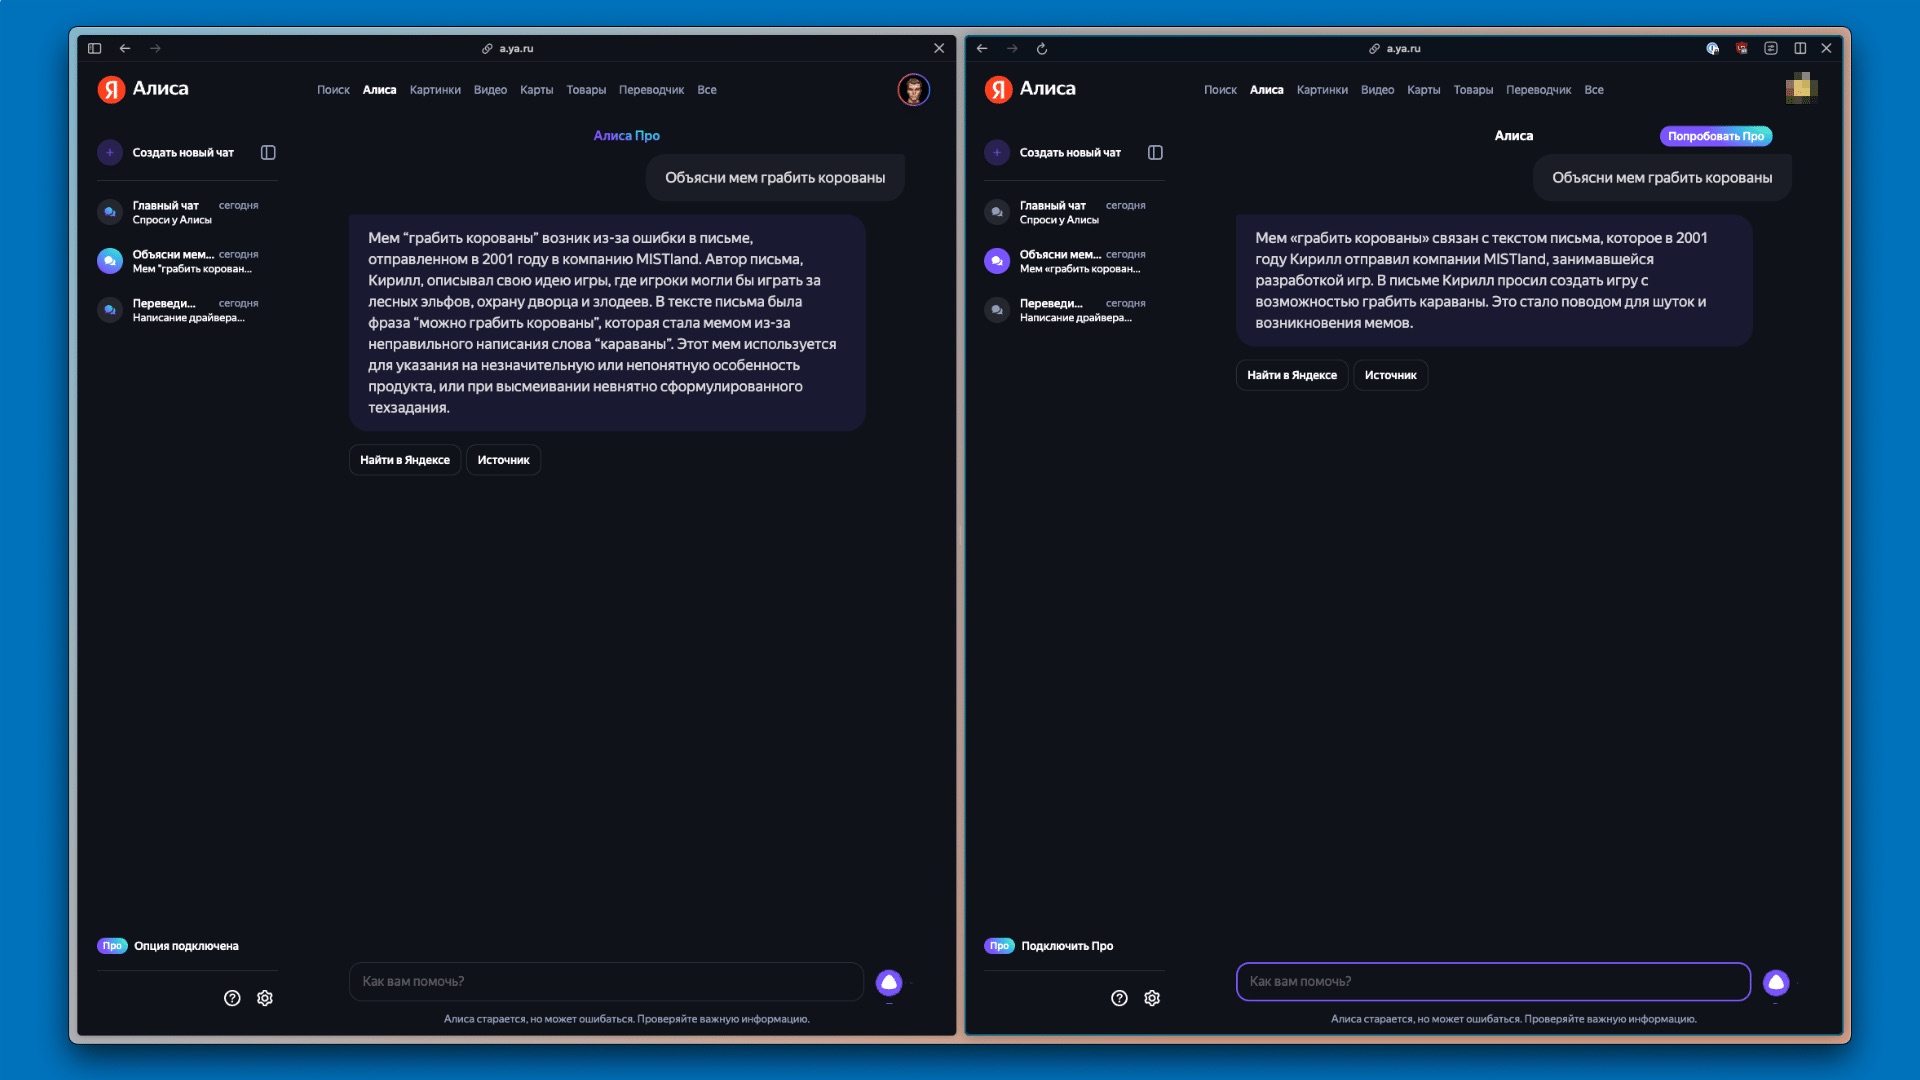Reload page in the right browser window
The width and height of the screenshot is (1920, 1080).
1042,48
